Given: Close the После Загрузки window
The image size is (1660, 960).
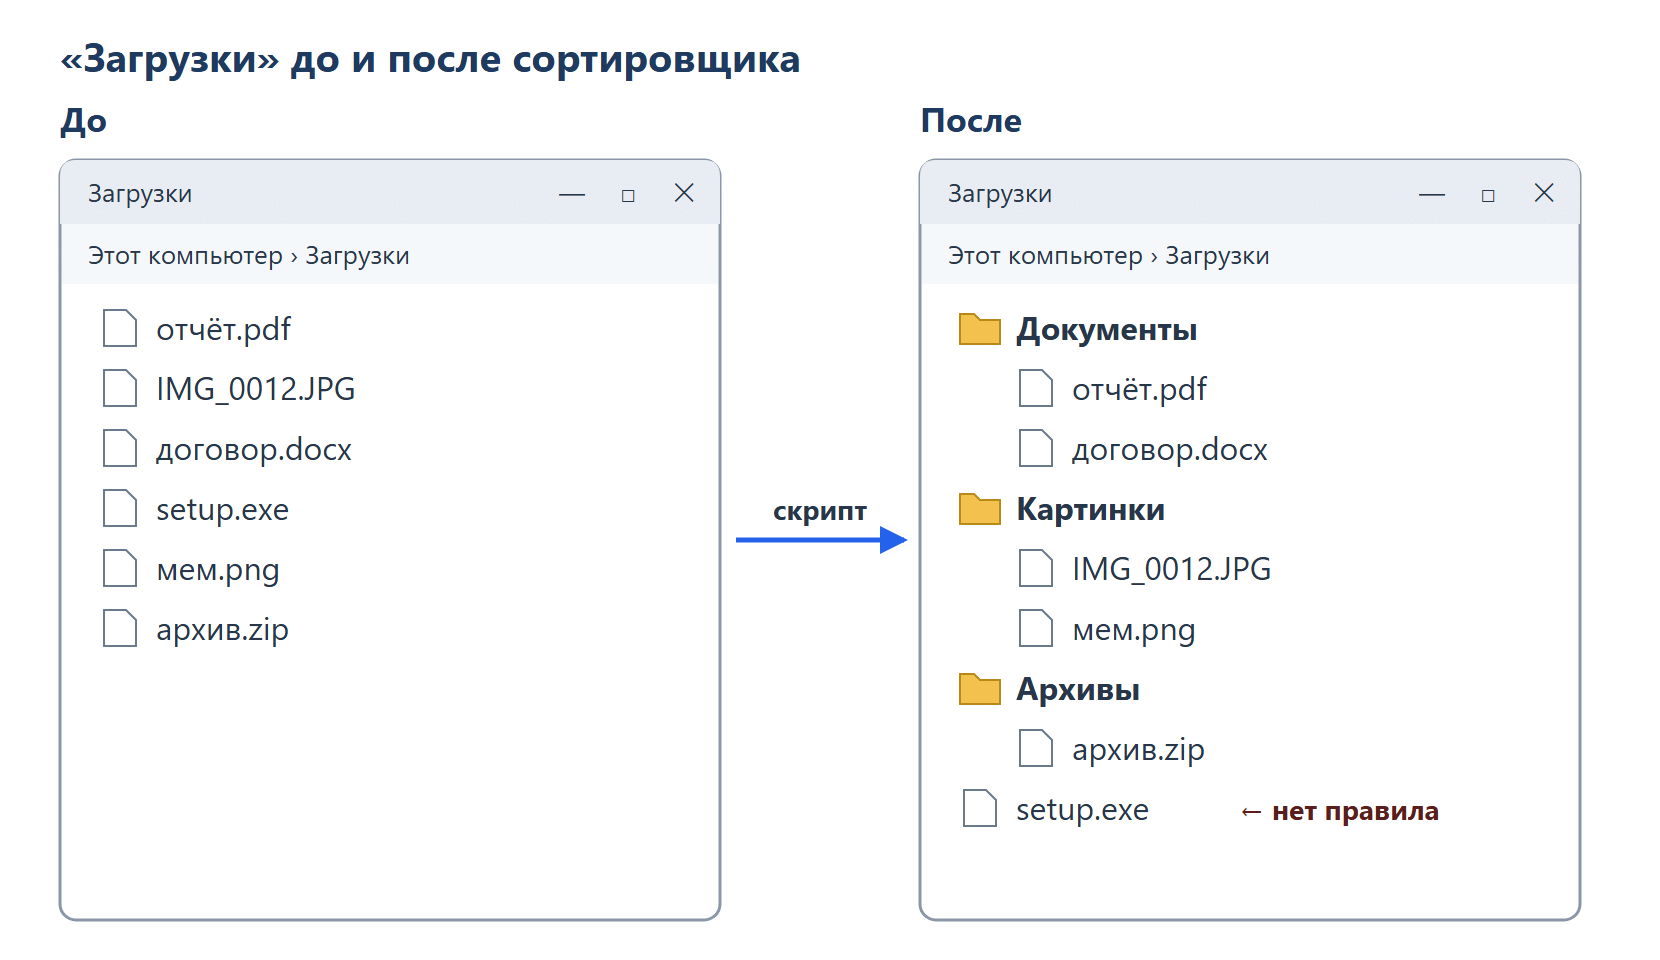Looking at the screenshot, I should point(1544,193).
